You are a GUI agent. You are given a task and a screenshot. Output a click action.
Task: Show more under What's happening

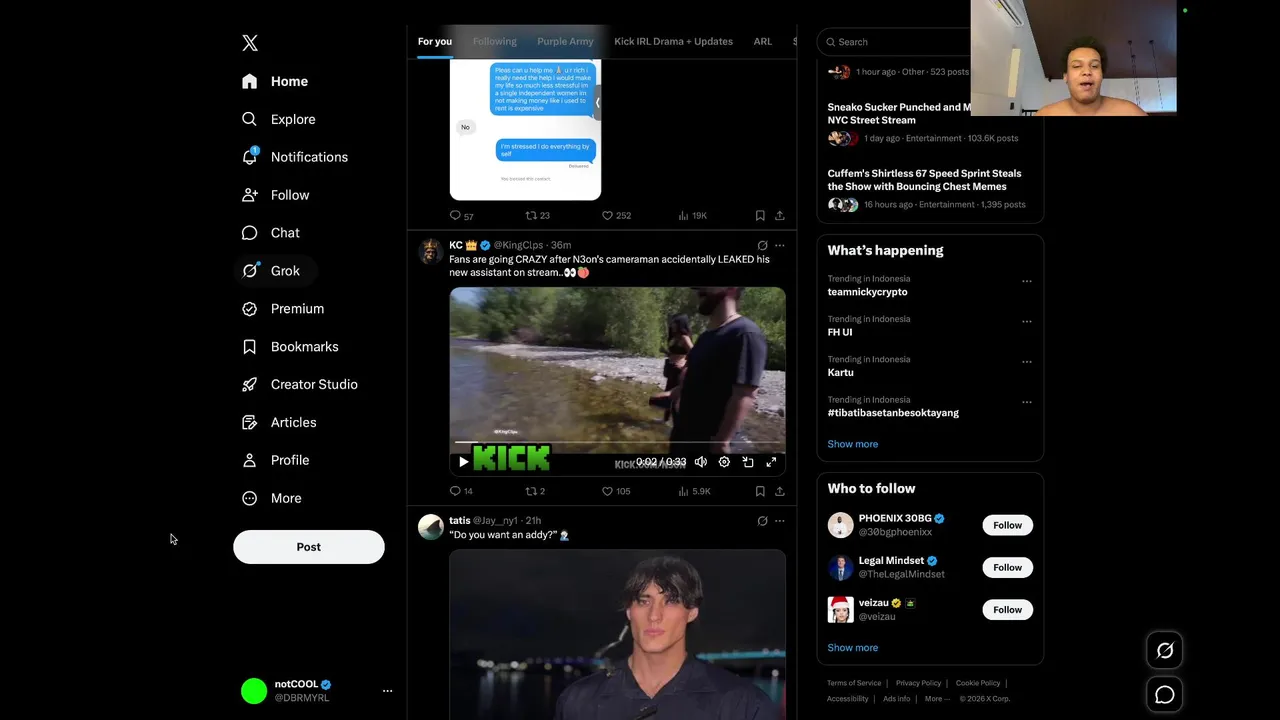point(852,444)
